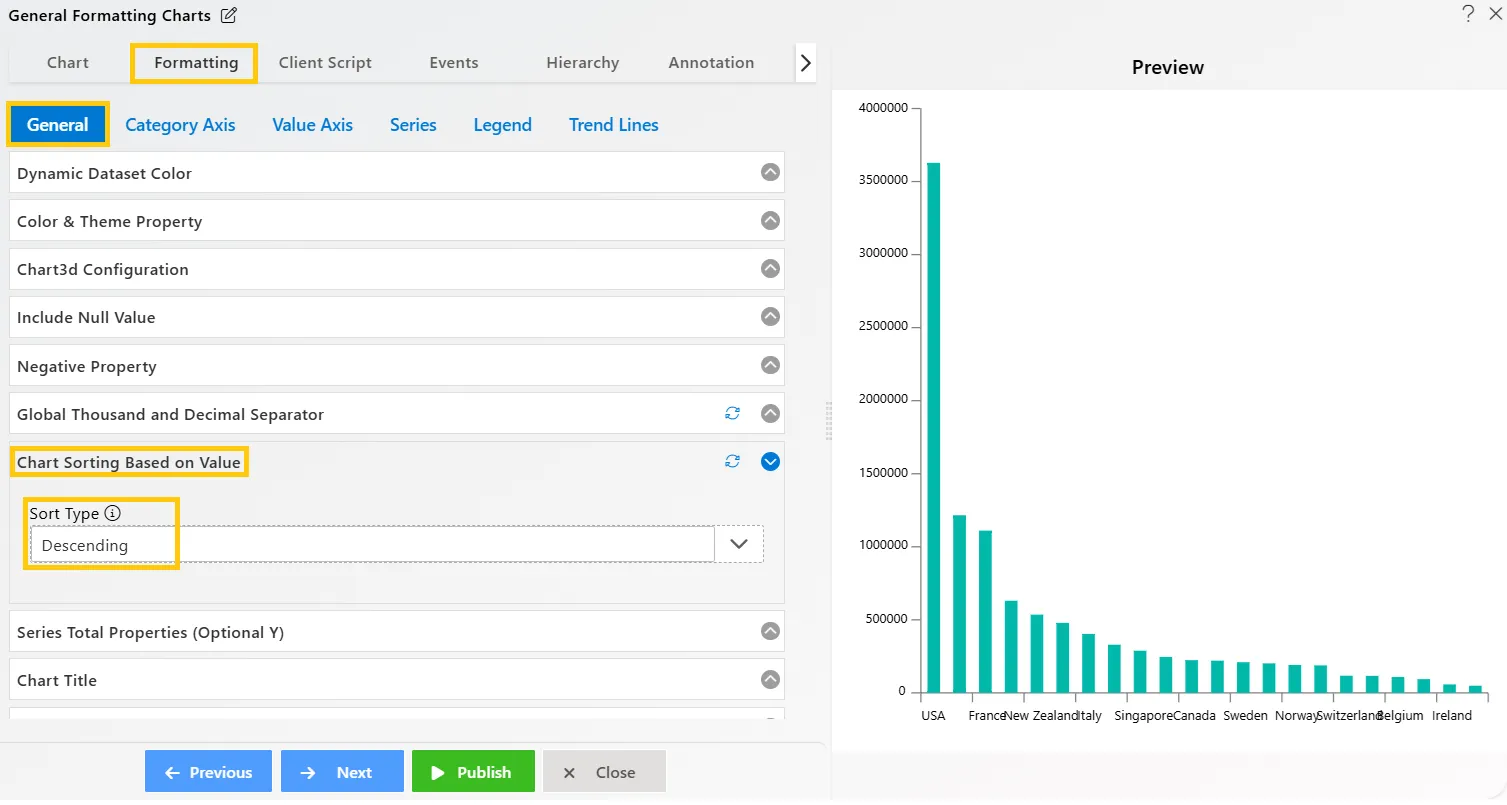Expand Global Thousand and Decimal Separator section
Viewport: 1507px width, 805px height.
[x=770, y=413]
